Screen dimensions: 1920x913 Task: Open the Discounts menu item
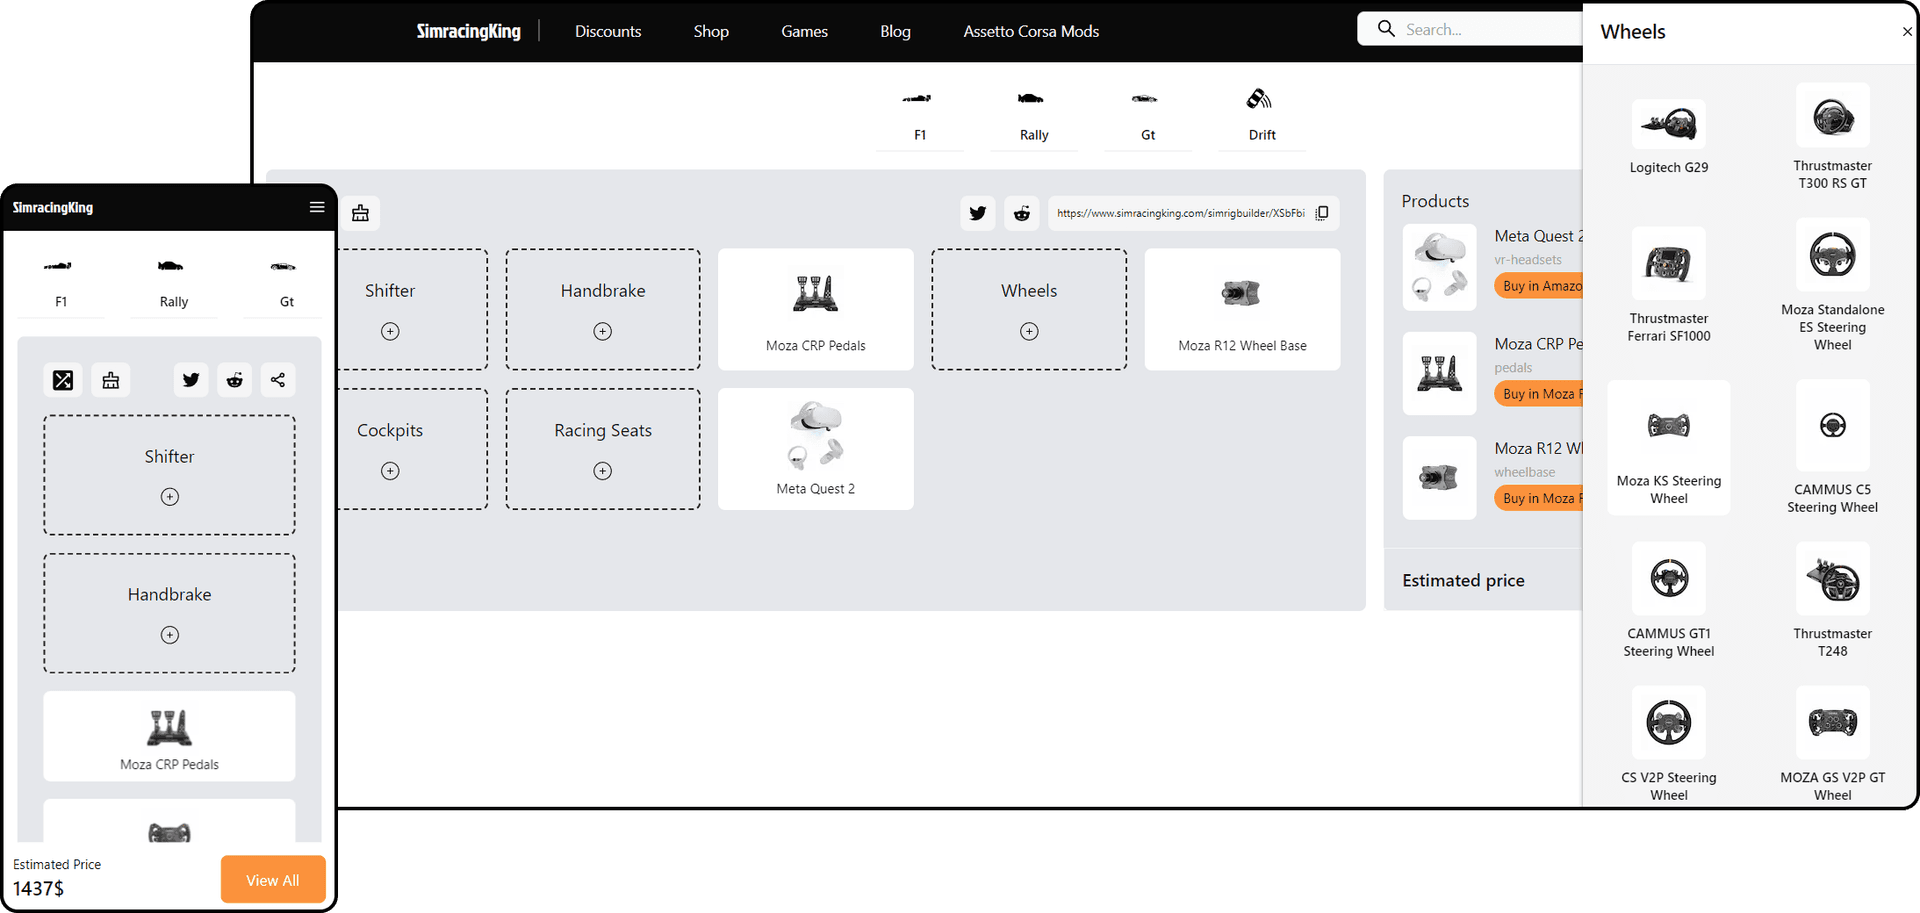click(x=608, y=31)
